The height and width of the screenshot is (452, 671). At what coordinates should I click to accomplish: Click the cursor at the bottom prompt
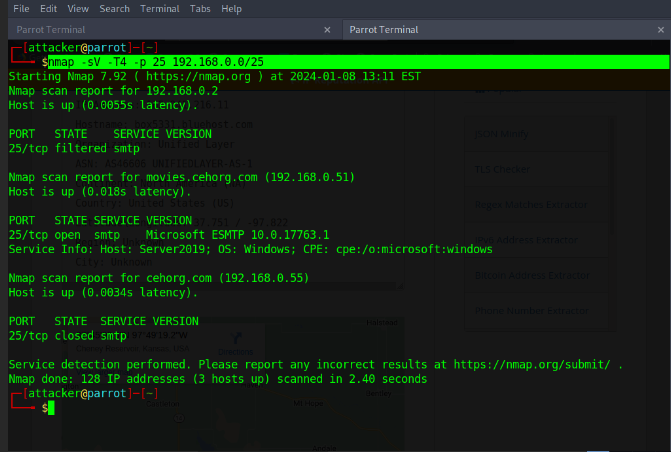(x=46, y=408)
